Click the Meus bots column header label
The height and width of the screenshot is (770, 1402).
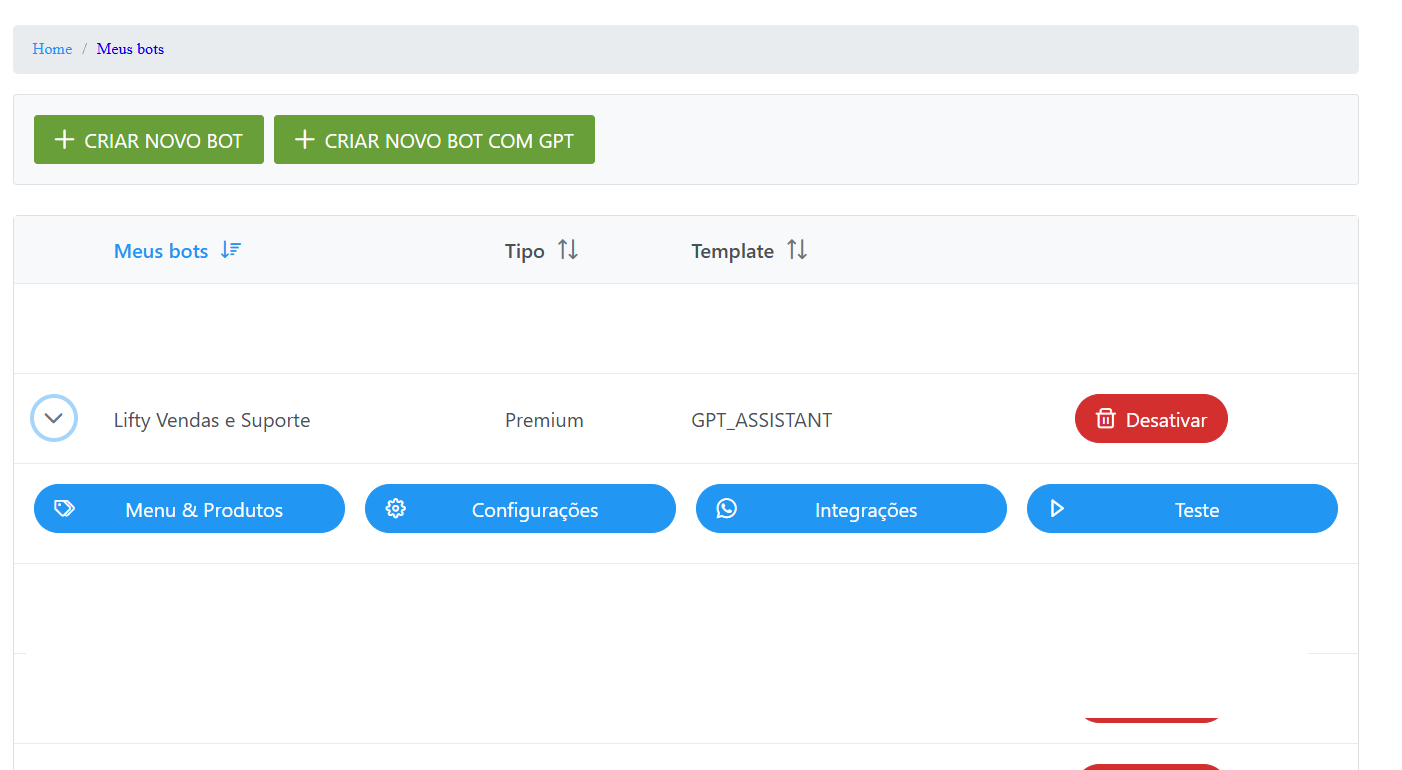pos(161,251)
